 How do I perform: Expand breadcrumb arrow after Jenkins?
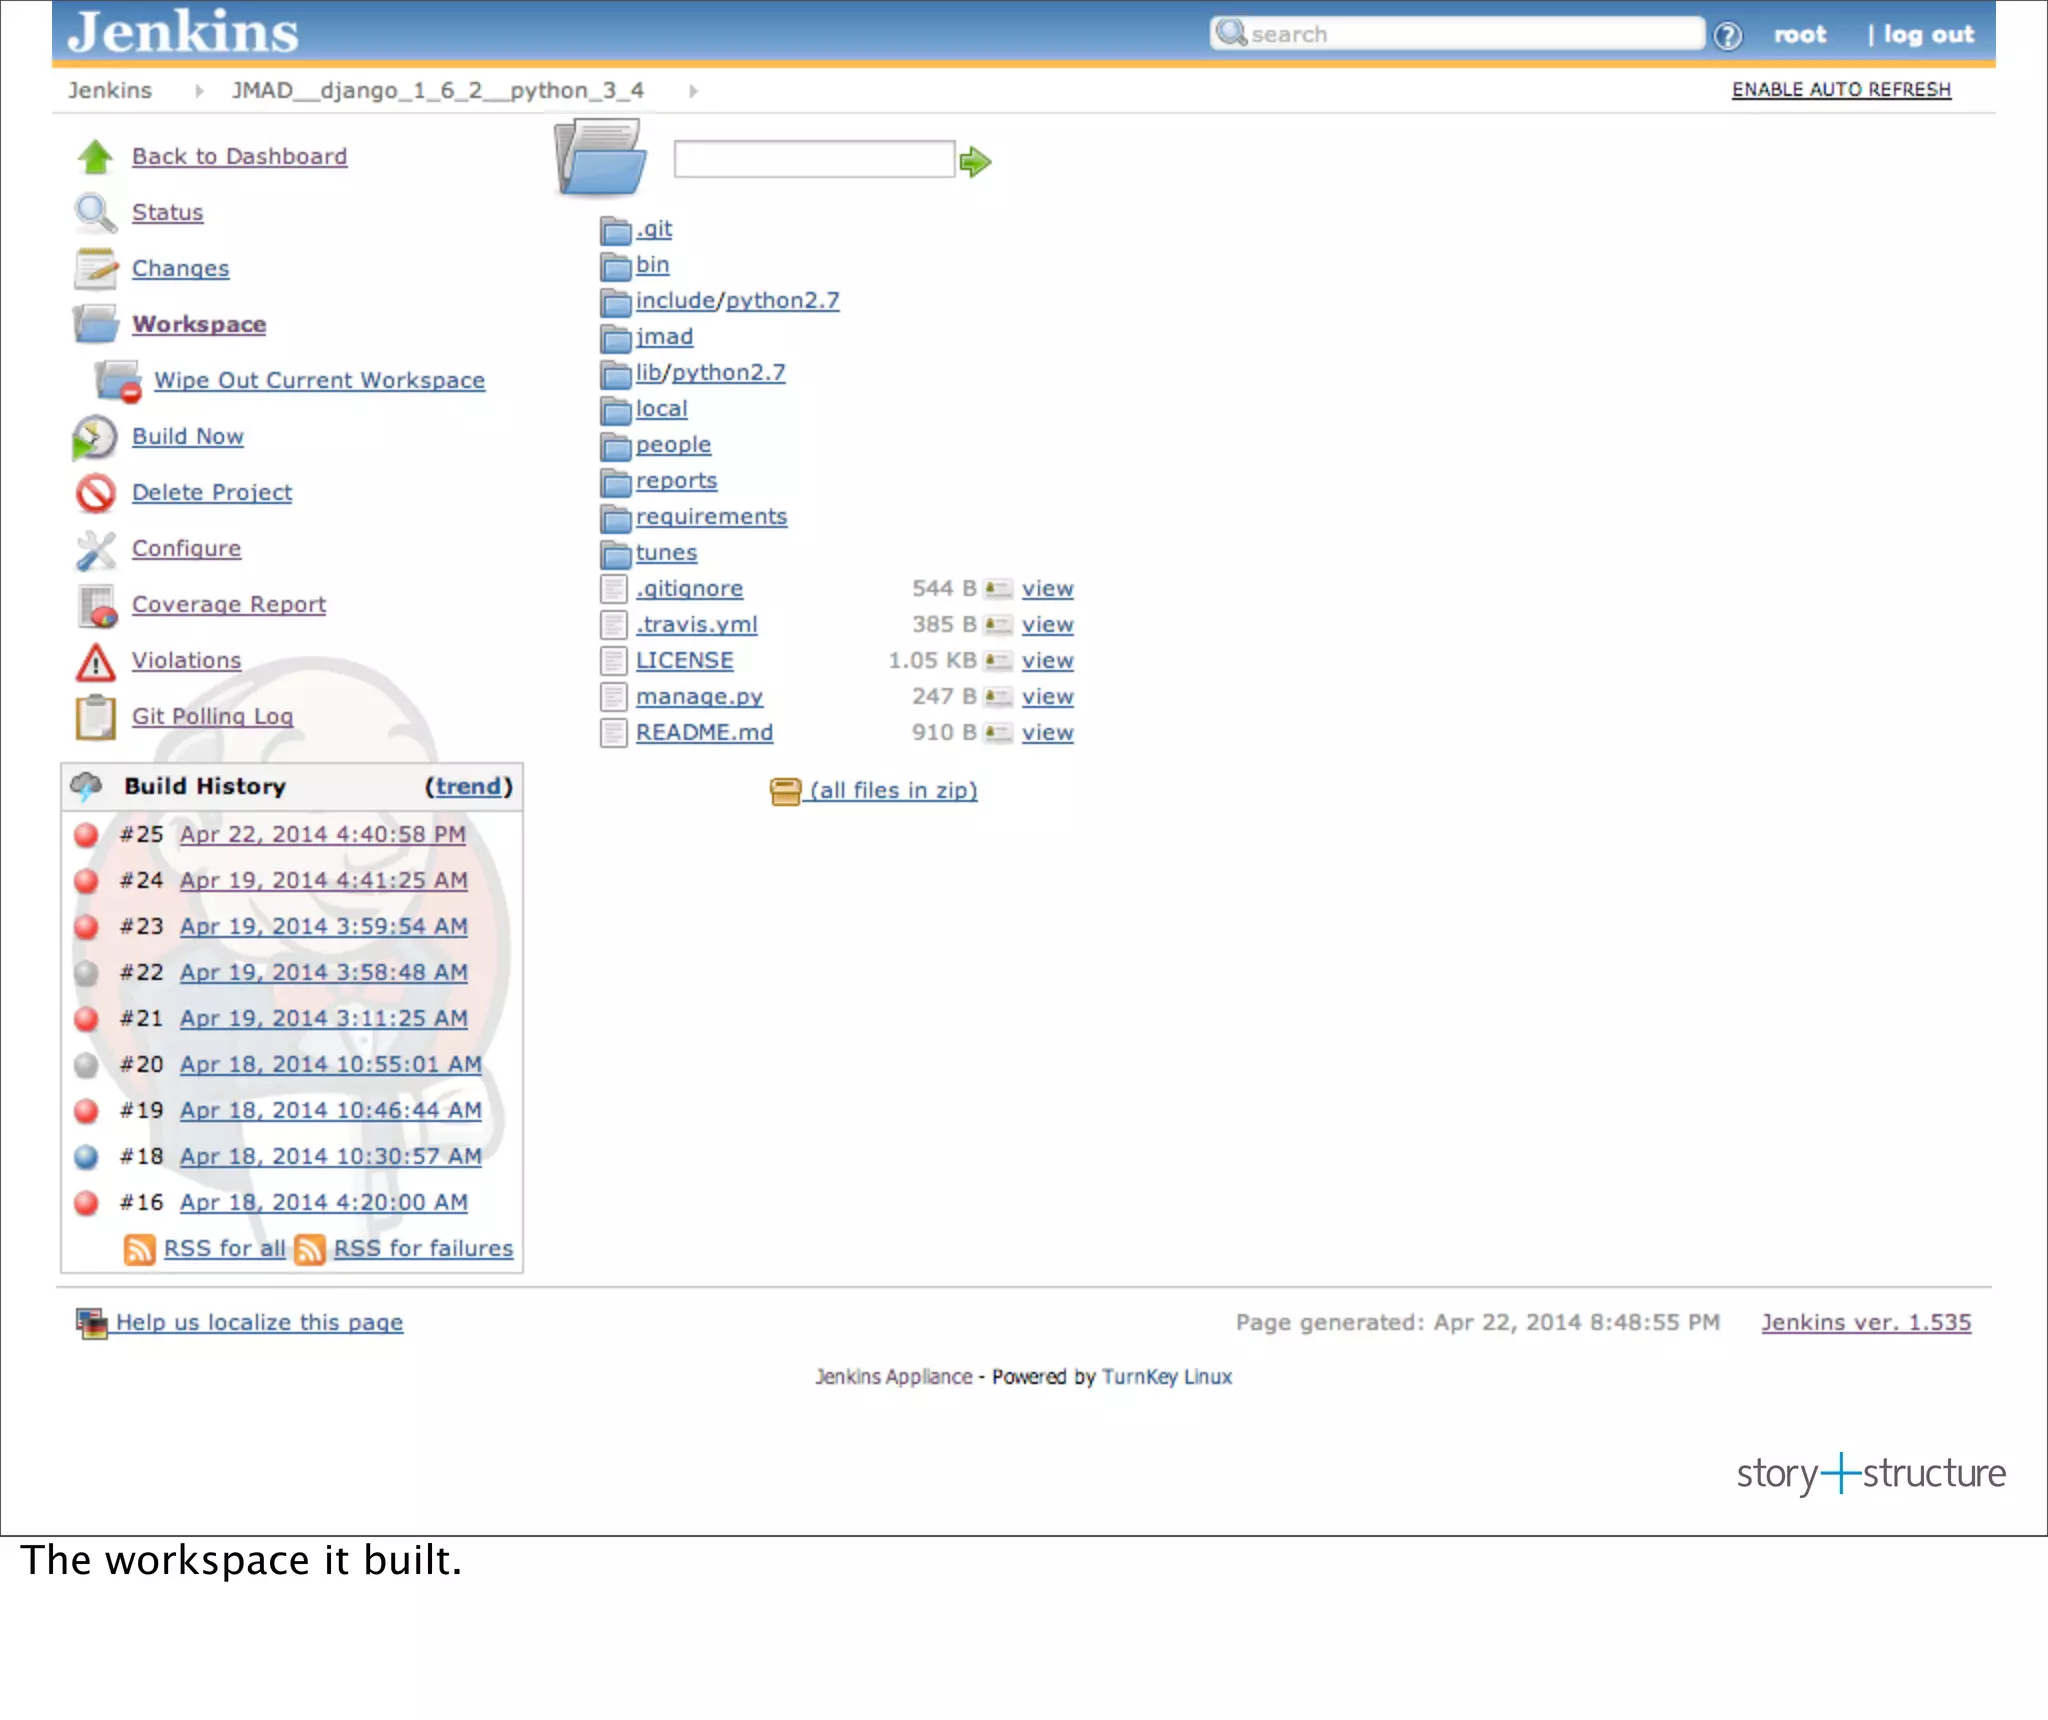pos(200,91)
